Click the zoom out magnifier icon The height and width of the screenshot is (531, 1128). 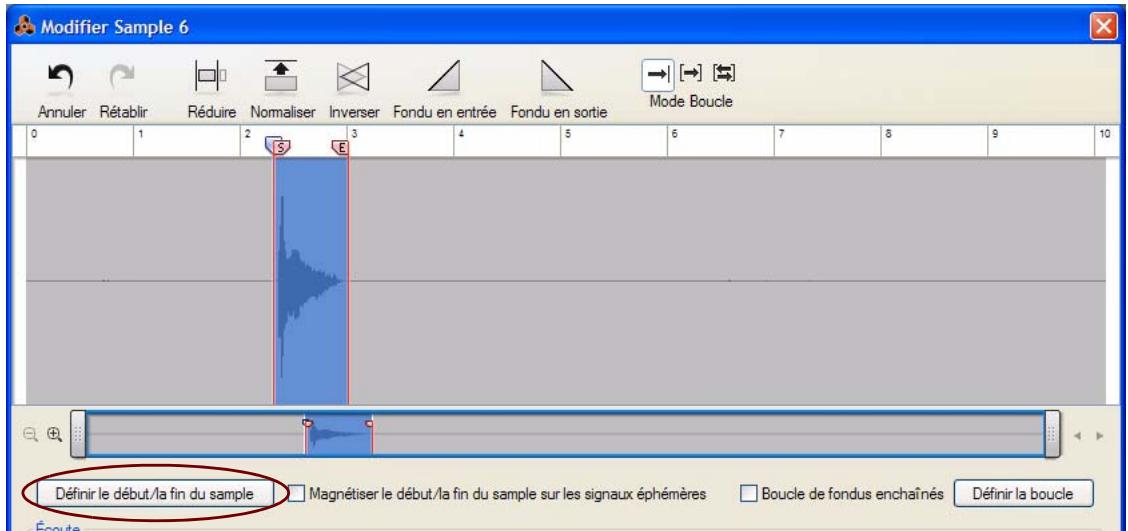click(31, 436)
